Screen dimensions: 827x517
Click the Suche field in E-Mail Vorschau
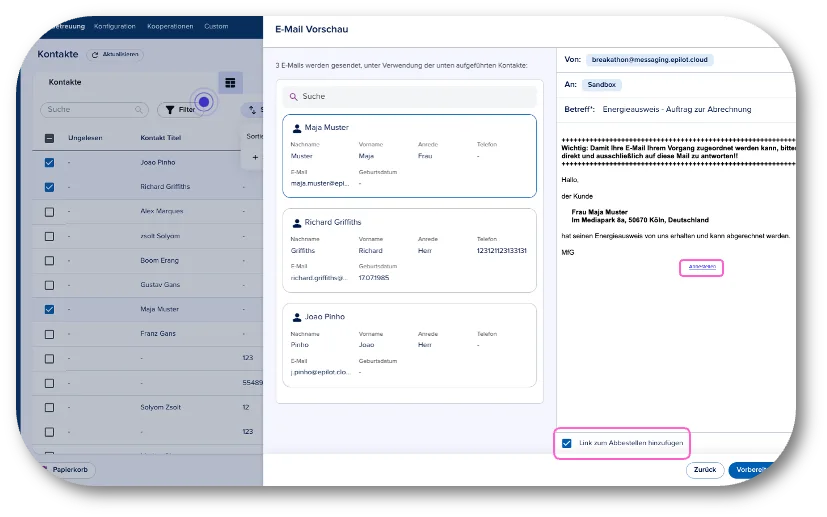click(409, 97)
